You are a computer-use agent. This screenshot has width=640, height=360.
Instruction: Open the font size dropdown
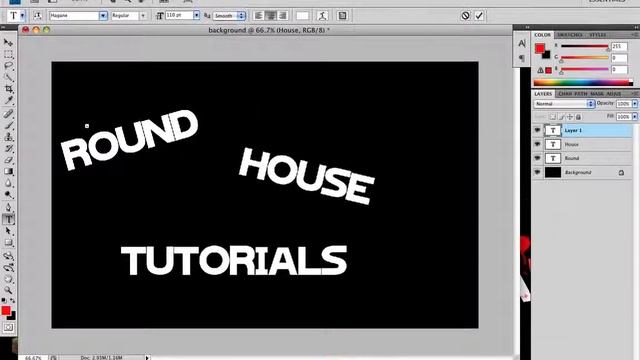click(196, 16)
